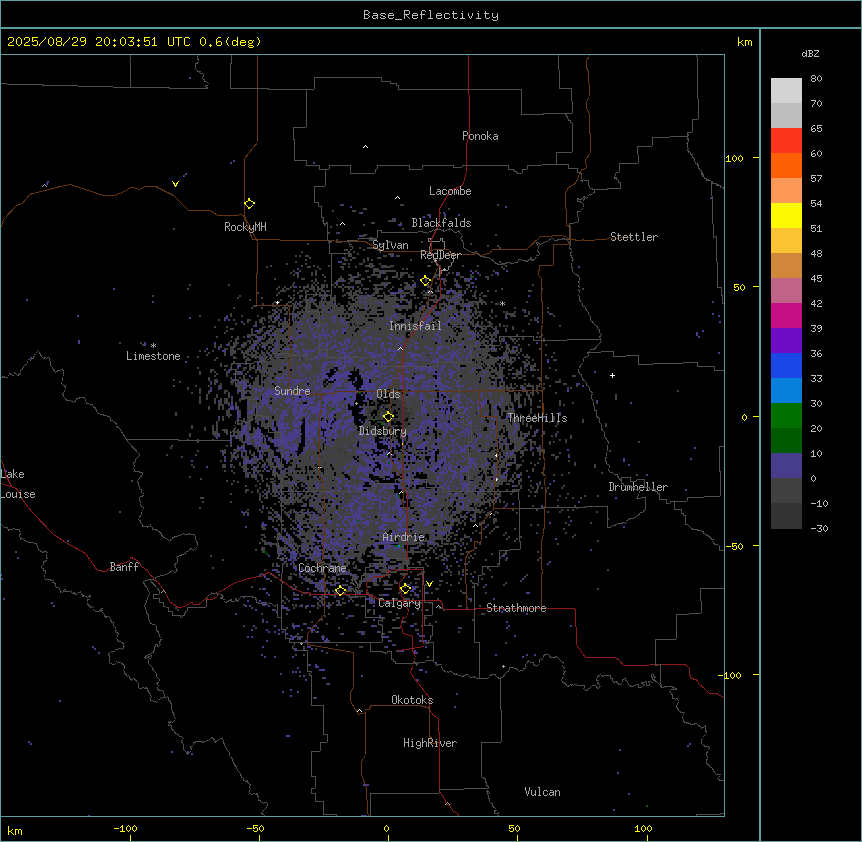
Task: Click the Drumheller city label
Action: (x=638, y=487)
